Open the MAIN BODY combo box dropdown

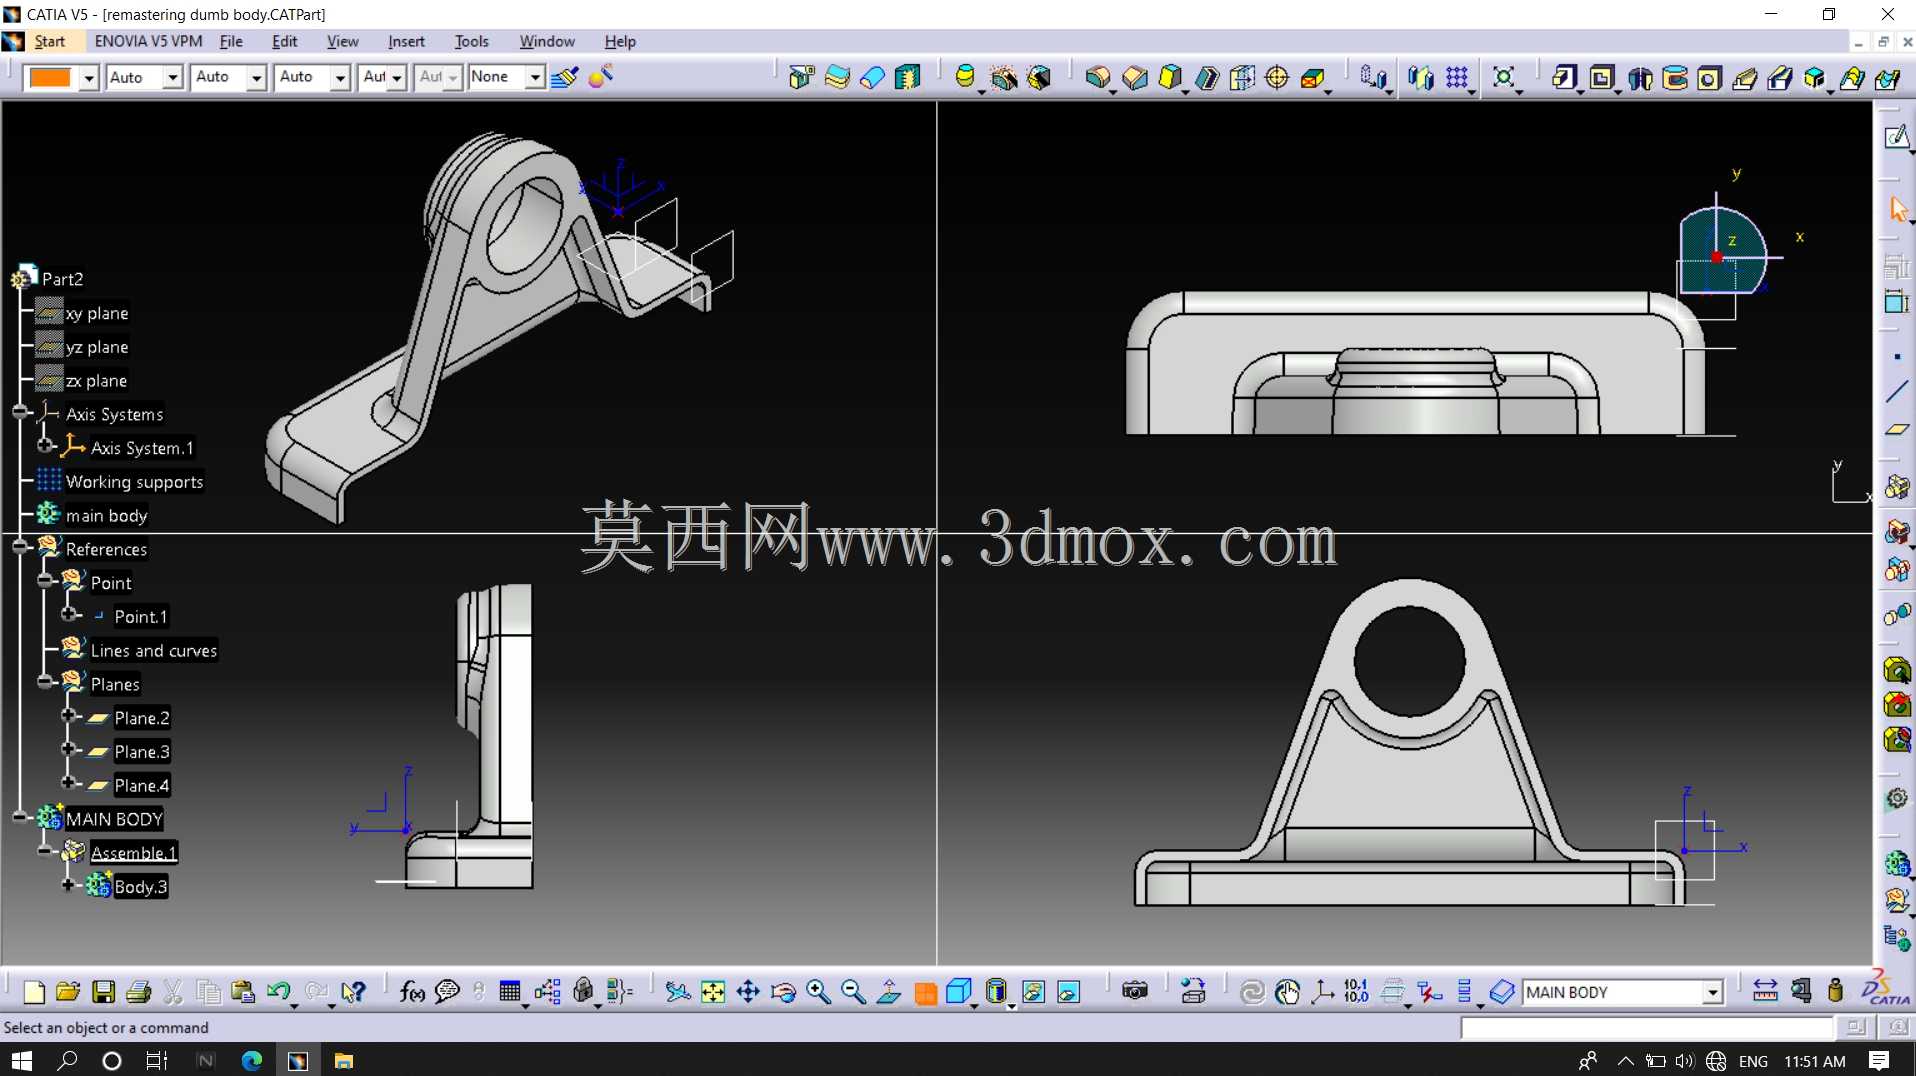pos(1713,992)
